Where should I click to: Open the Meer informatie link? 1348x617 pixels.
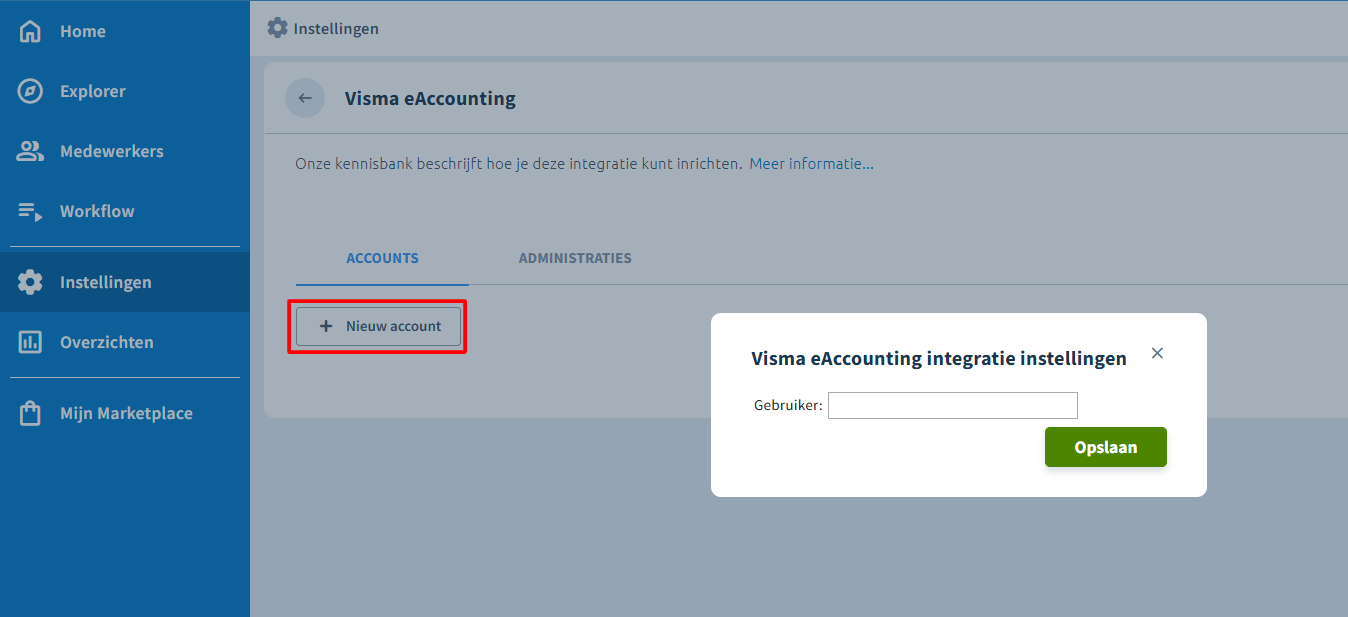click(811, 163)
